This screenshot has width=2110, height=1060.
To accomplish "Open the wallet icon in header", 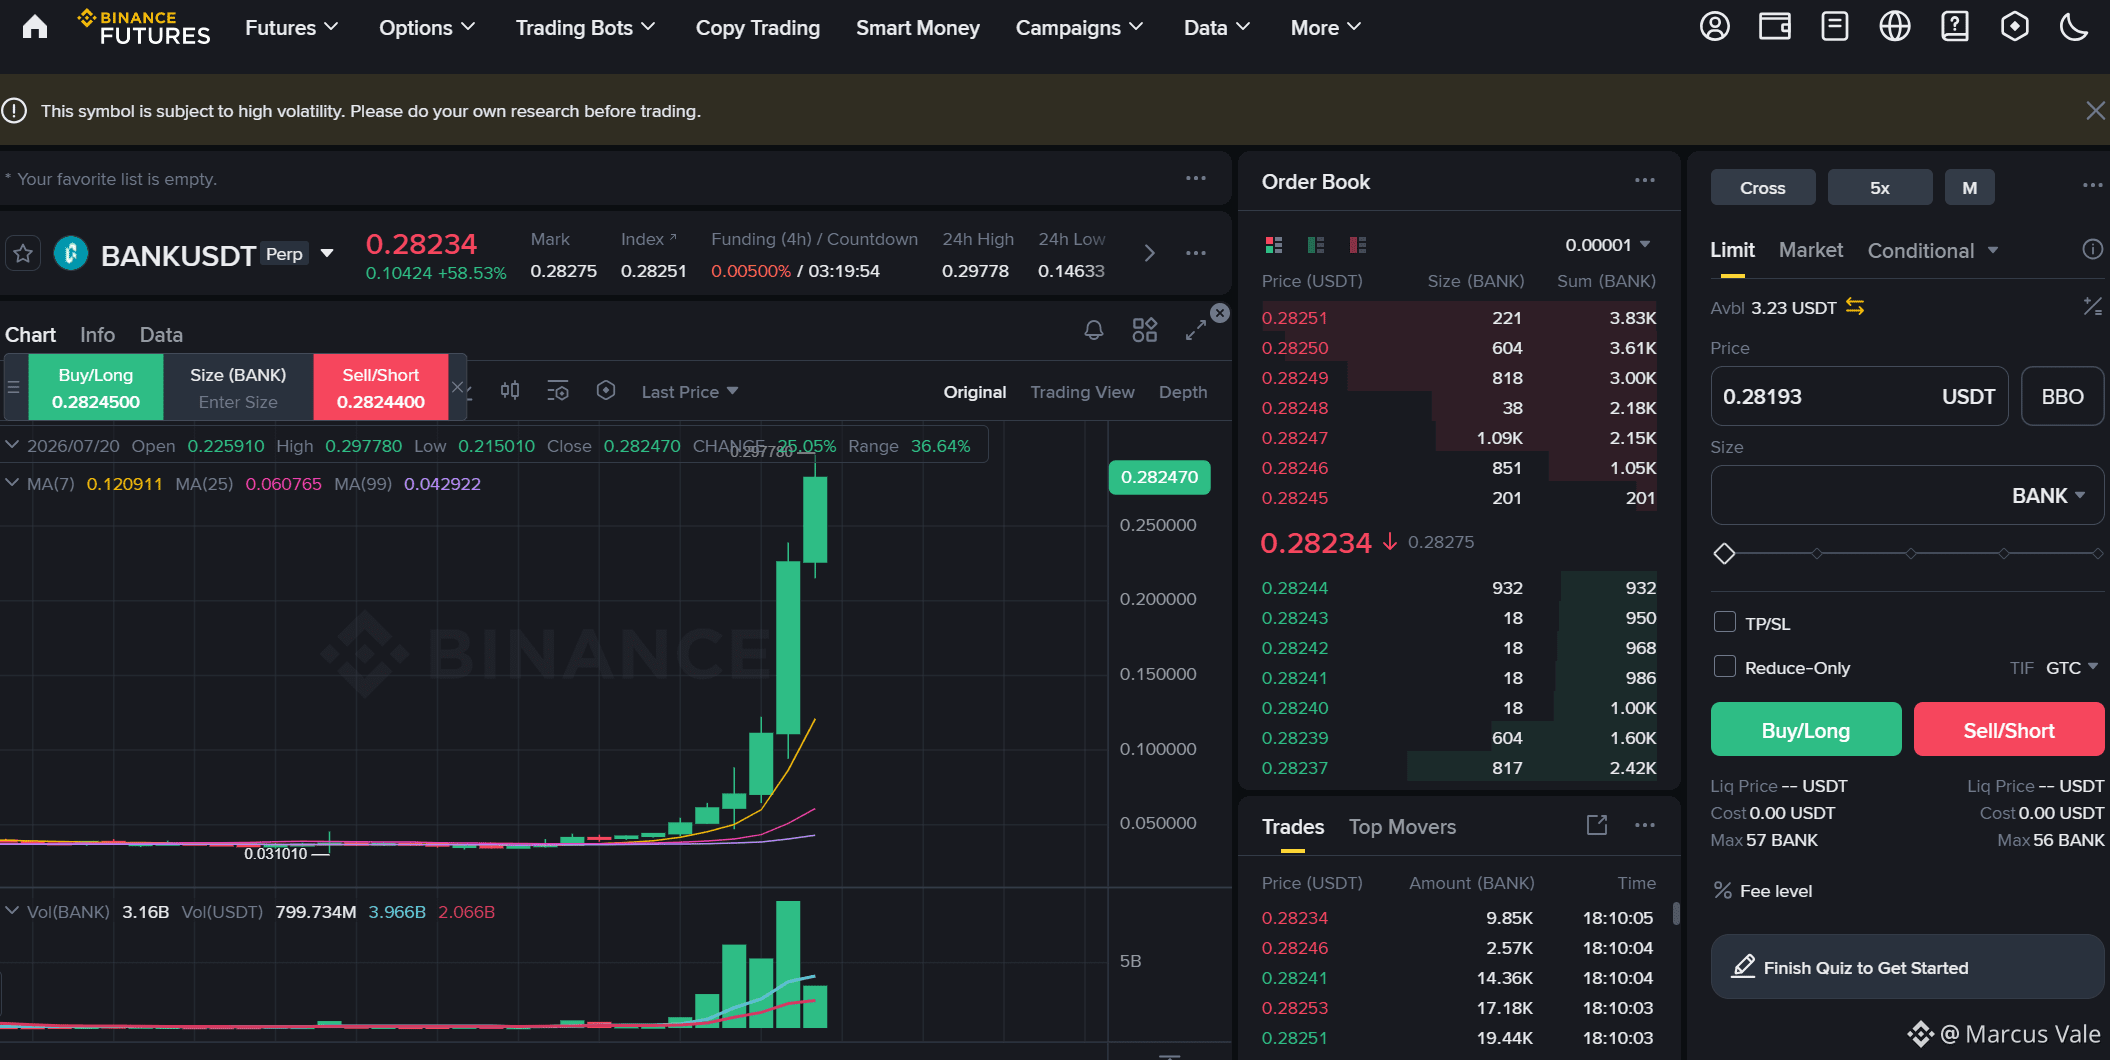I will click(x=1775, y=27).
